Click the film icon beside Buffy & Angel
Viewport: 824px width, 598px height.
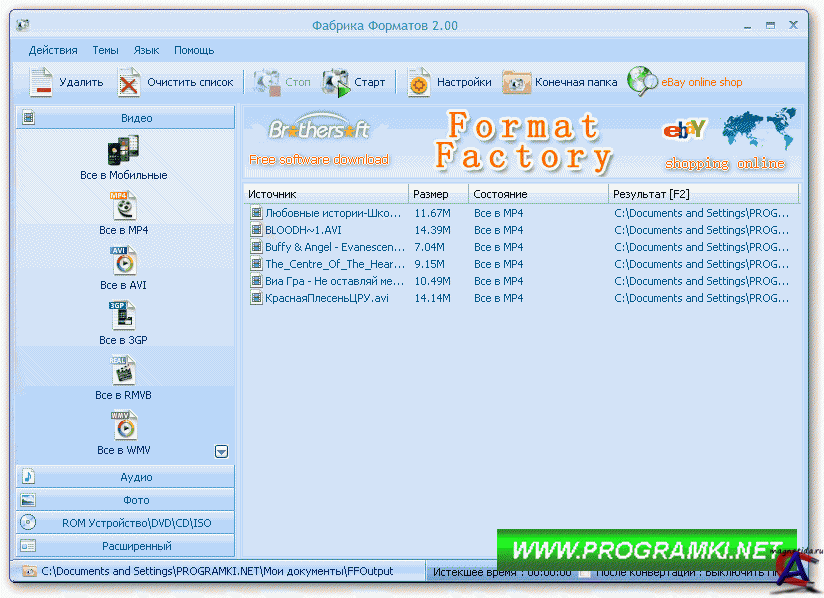256,247
